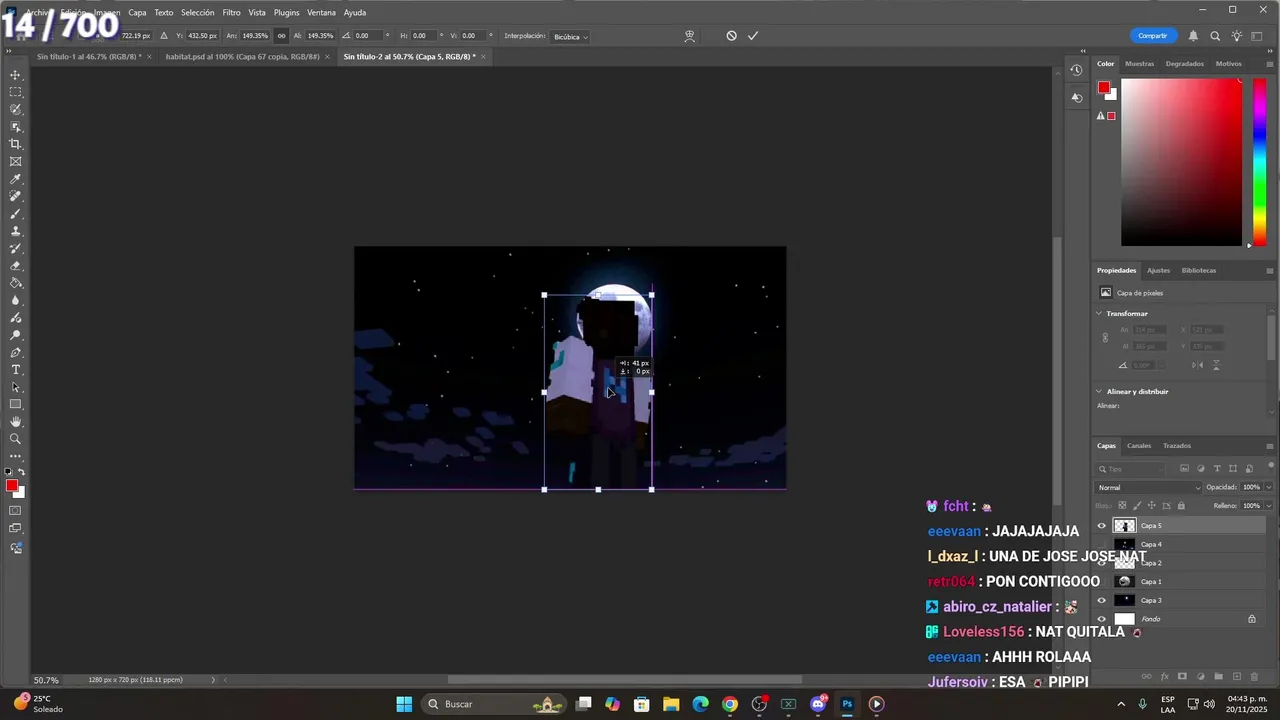The height and width of the screenshot is (720, 1280).
Task: Click the foreground red color swatch in toolbar
Action: (x=11, y=486)
